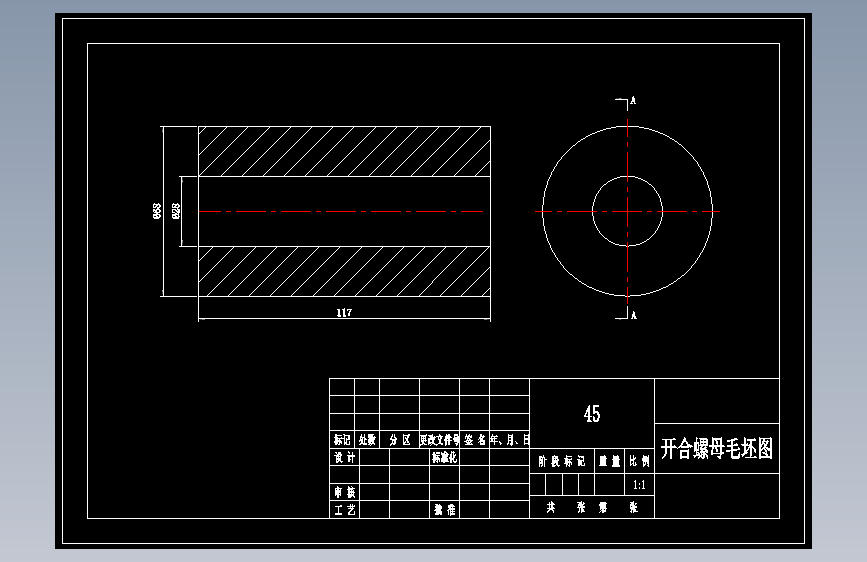
Task: Select the 年、月、日 header cell
Action: point(510,440)
